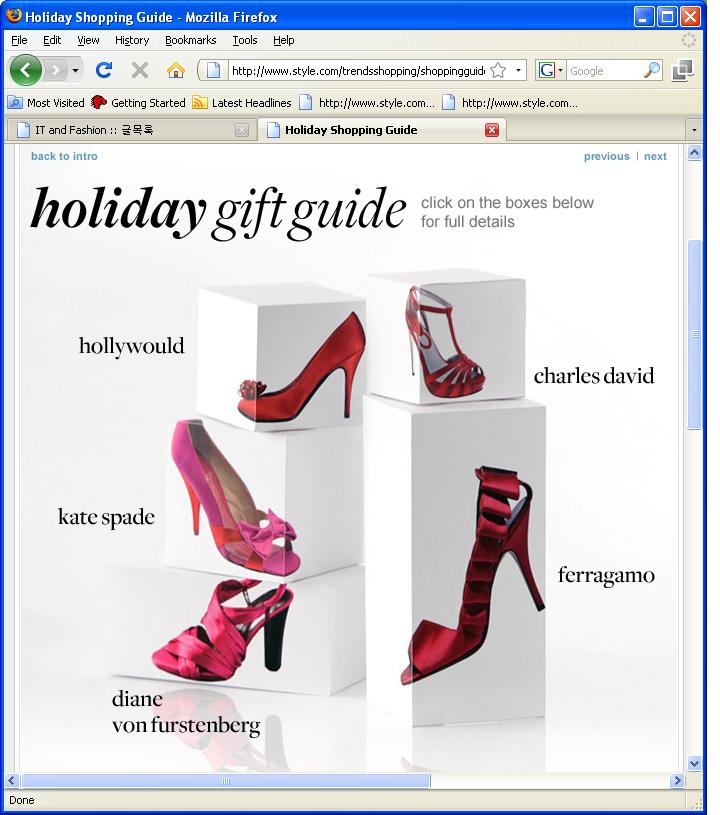Close the Holiday Shopping Guide tab
This screenshot has height=815, width=720.
pos(492,130)
